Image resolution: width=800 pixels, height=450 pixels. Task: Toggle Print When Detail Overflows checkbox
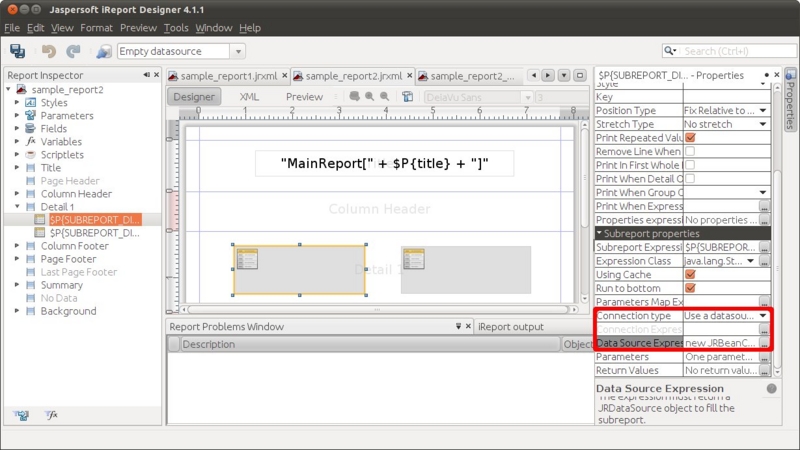click(x=690, y=179)
